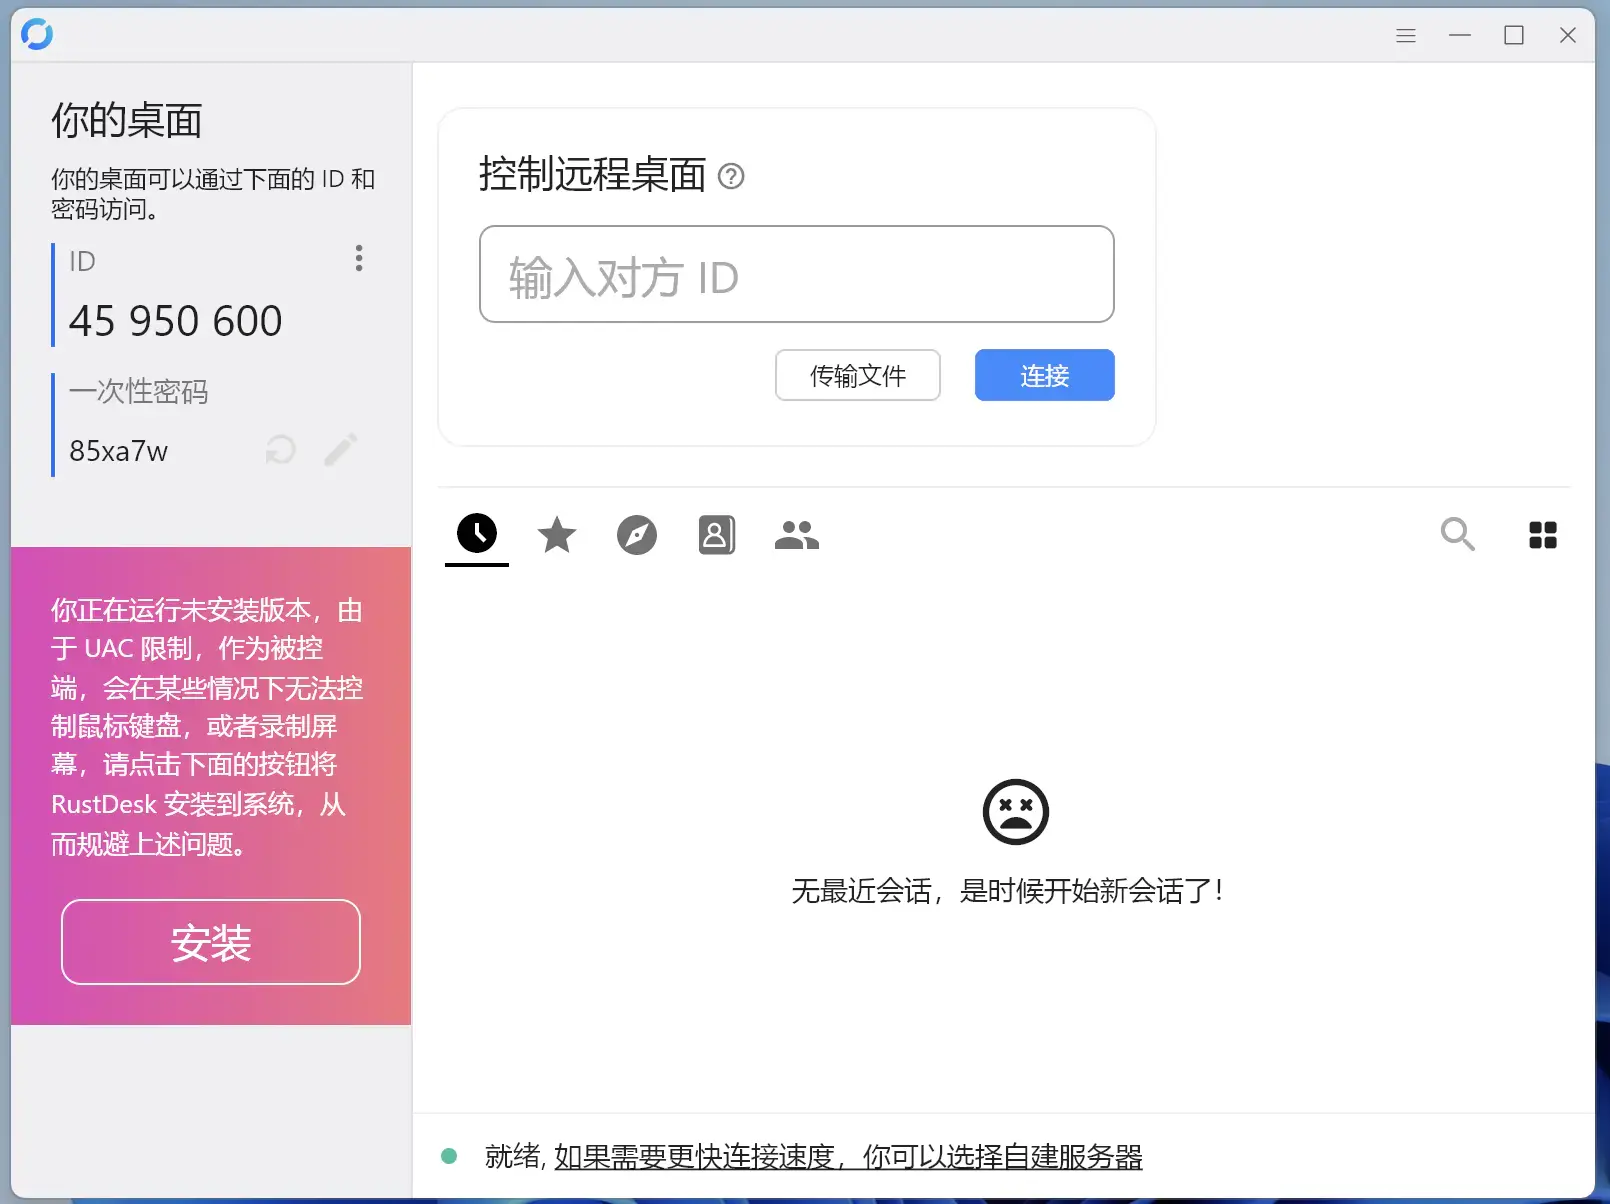1610x1204 pixels.
Task: Show the discovered devices compass tab
Action: coord(637,535)
